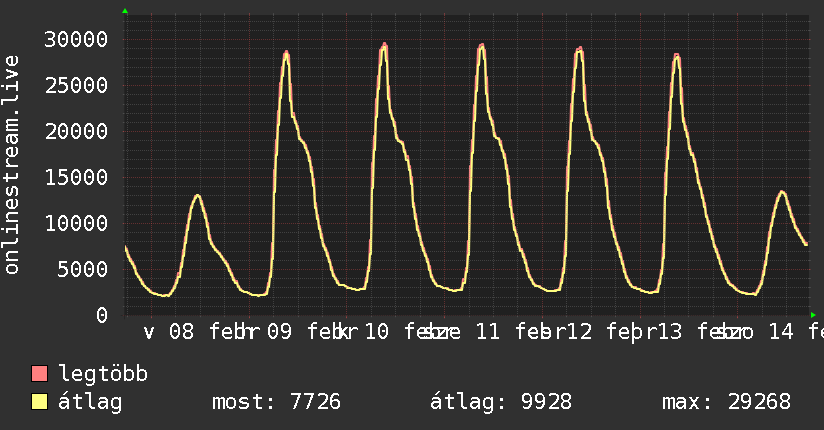Click the 5000 y-axis label
Screen dimensions: 824x430
pos(83,269)
